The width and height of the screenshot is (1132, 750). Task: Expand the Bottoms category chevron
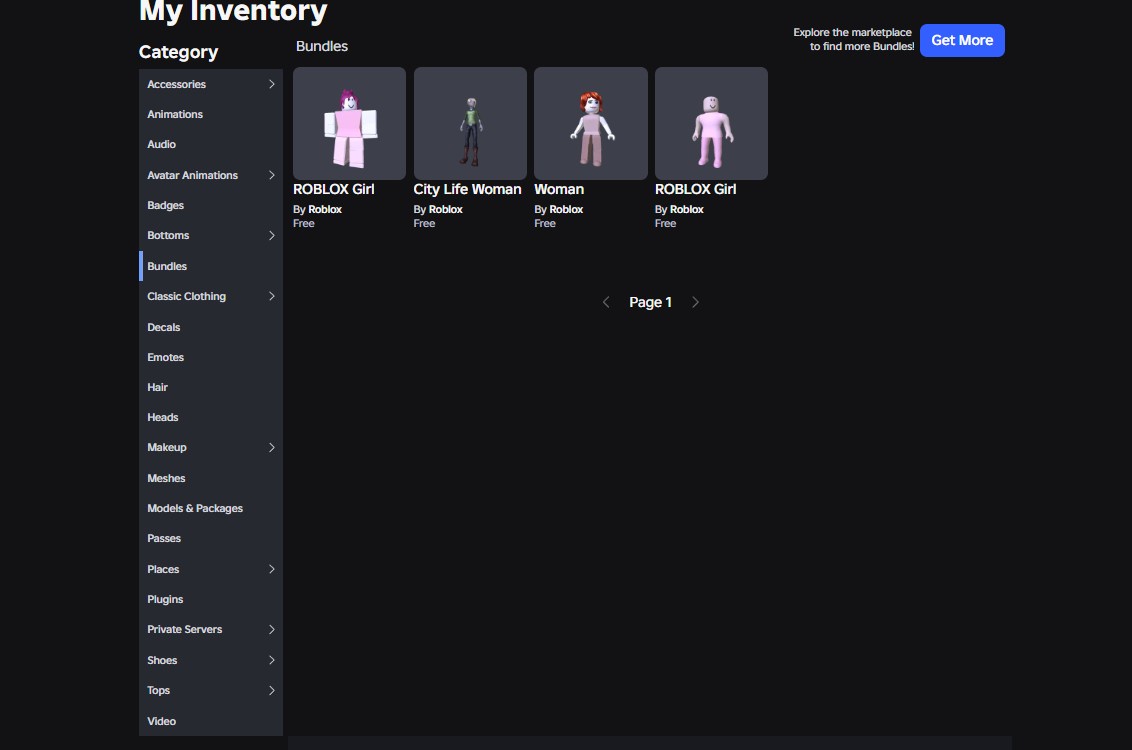coord(271,235)
